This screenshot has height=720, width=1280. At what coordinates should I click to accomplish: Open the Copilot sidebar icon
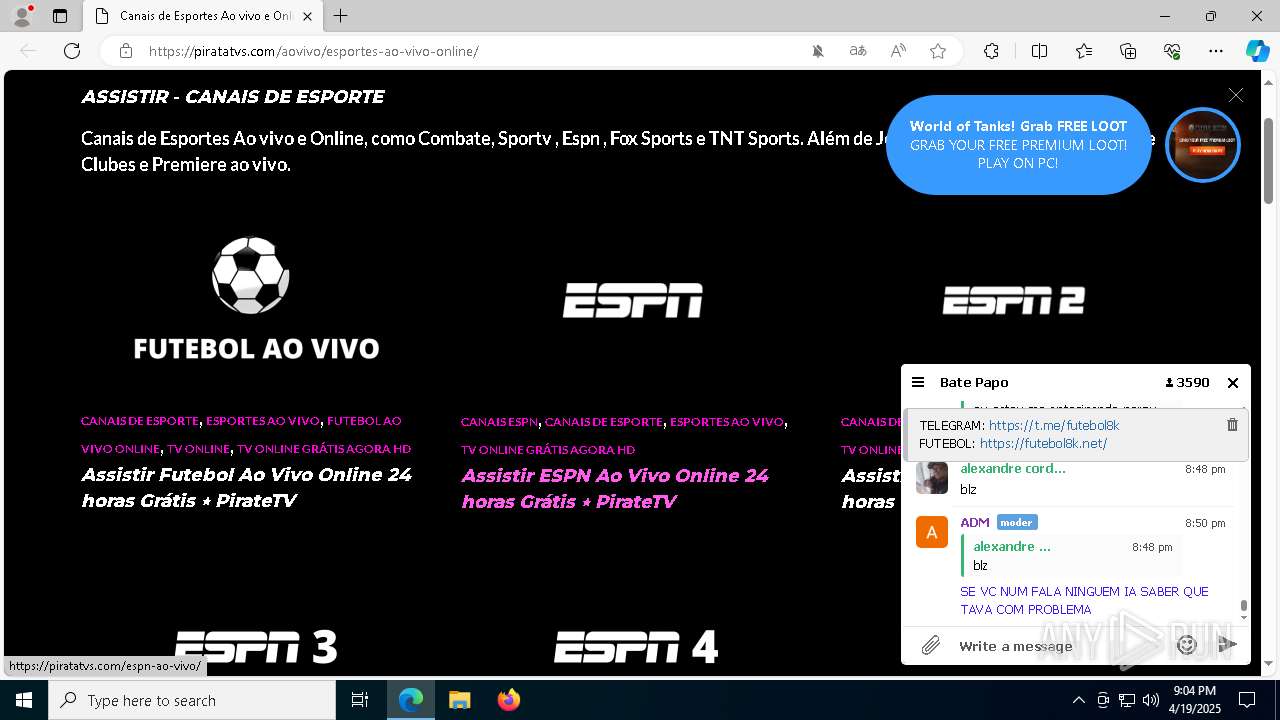point(1257,51)
